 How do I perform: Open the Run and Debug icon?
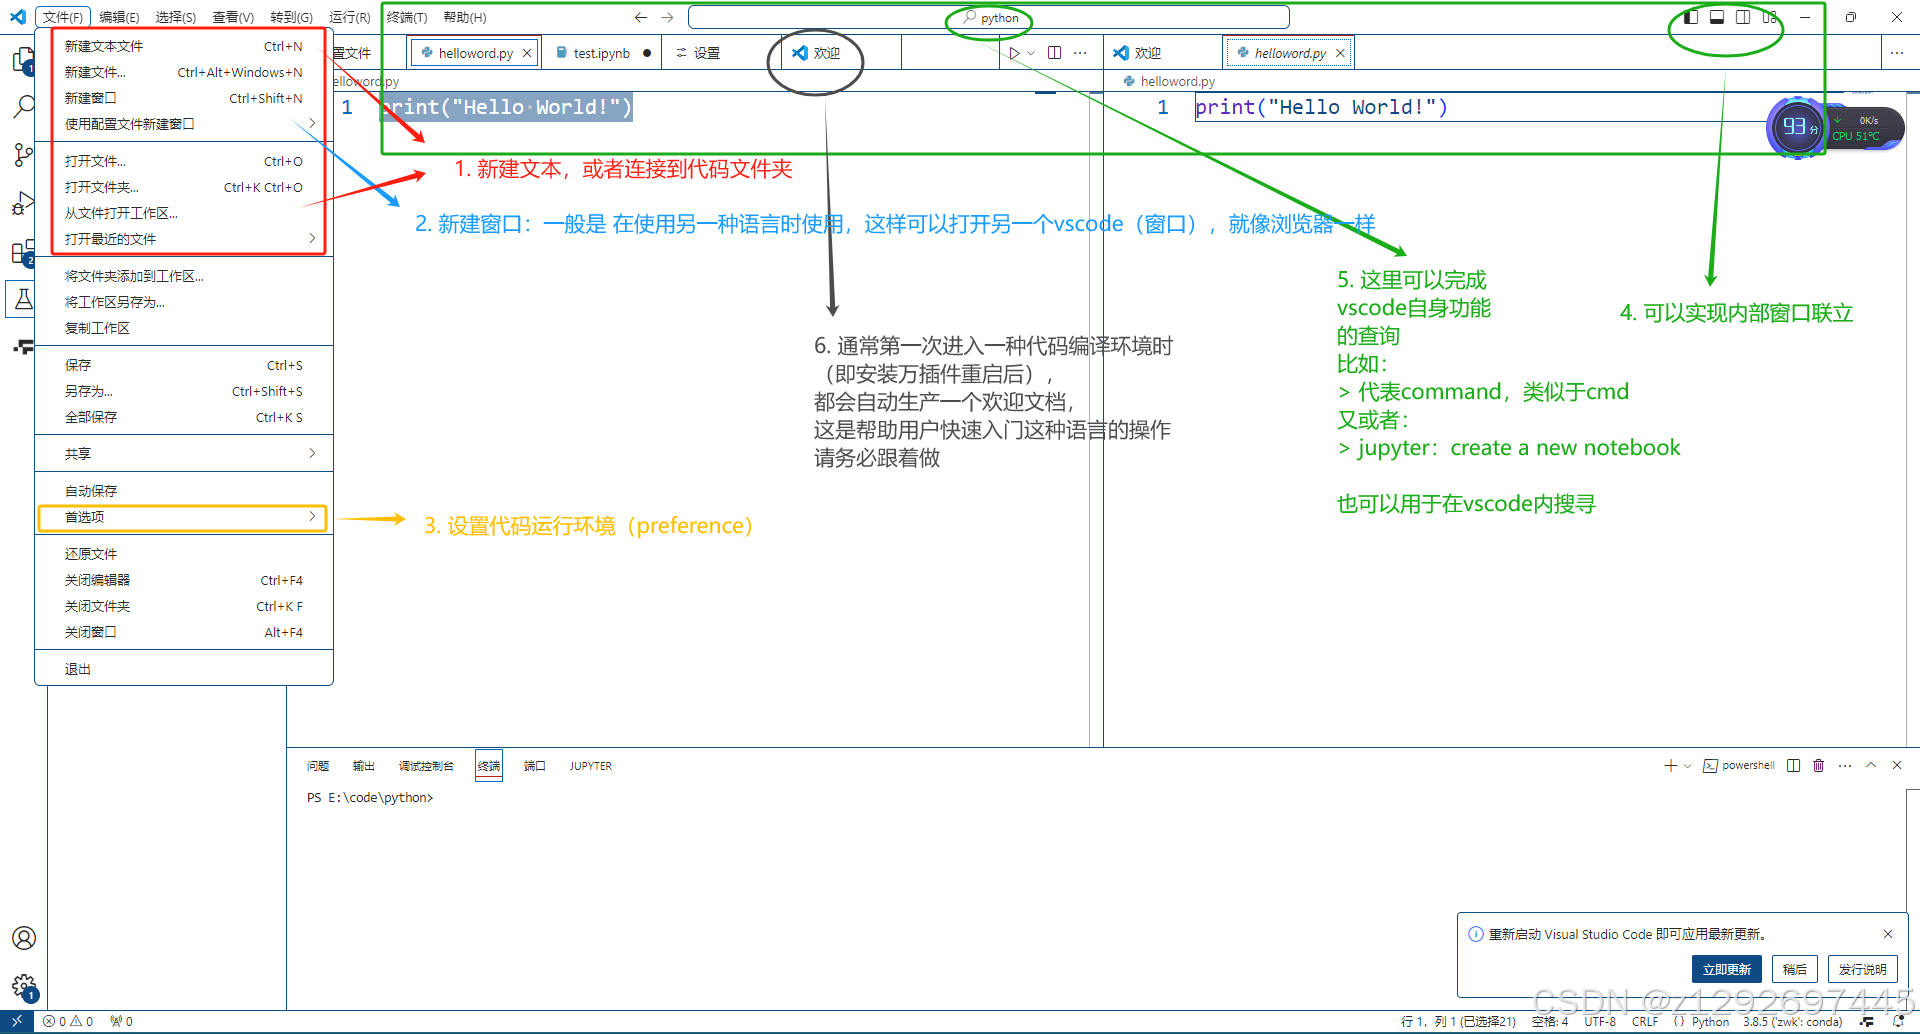tap(23, 203)
